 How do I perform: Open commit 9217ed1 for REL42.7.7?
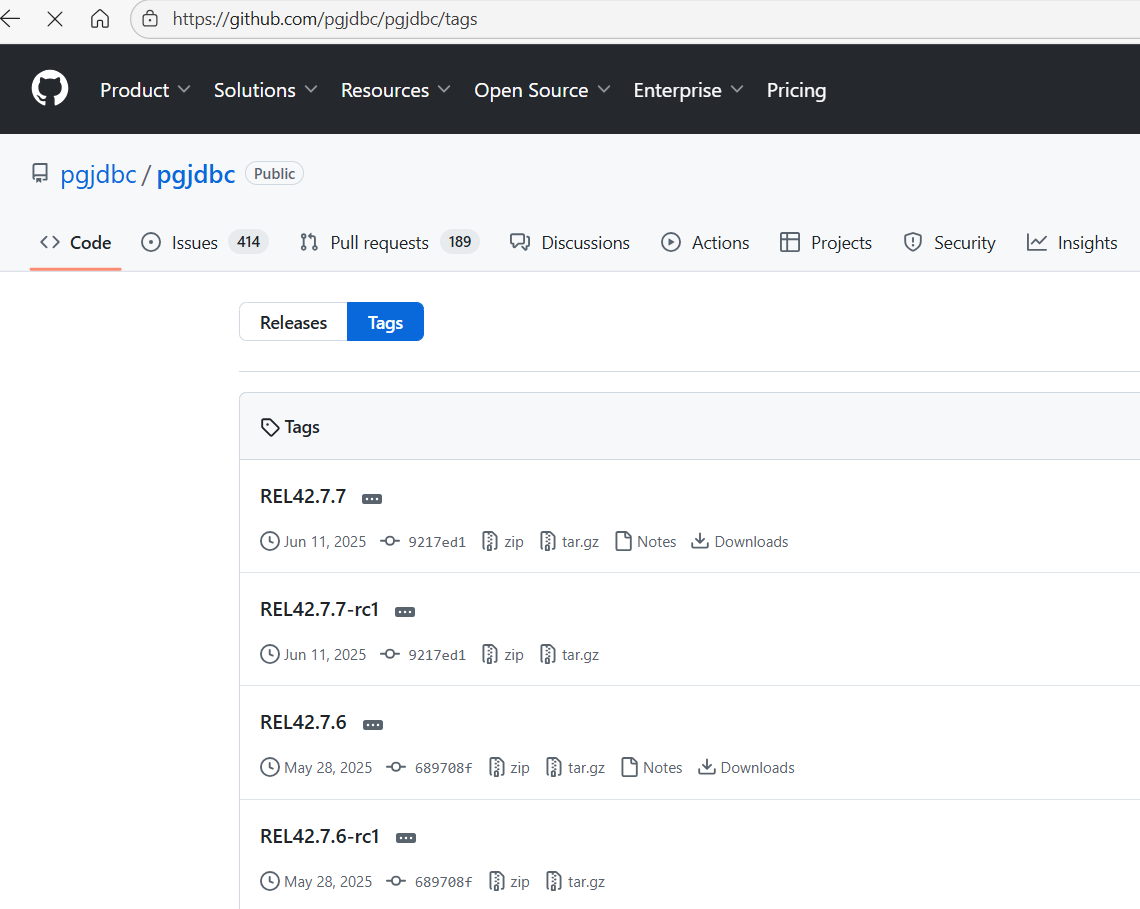[x=423, y=542]
